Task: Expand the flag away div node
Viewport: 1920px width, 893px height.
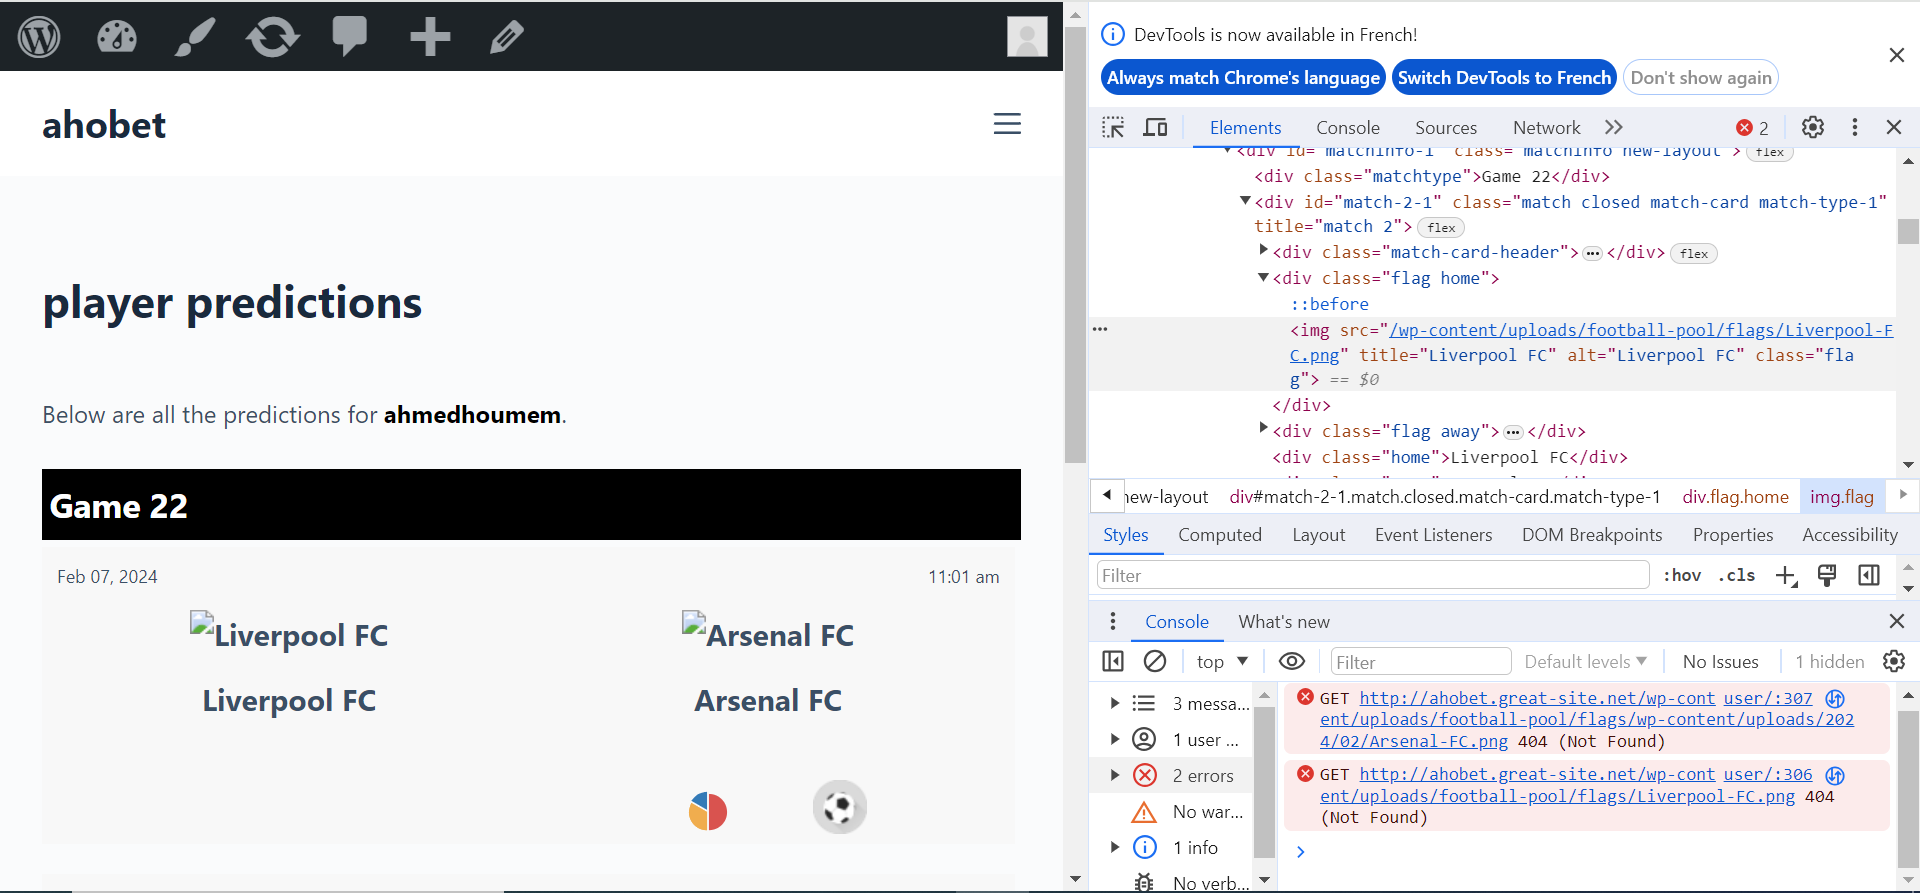Action: (x=1263, y=430)
